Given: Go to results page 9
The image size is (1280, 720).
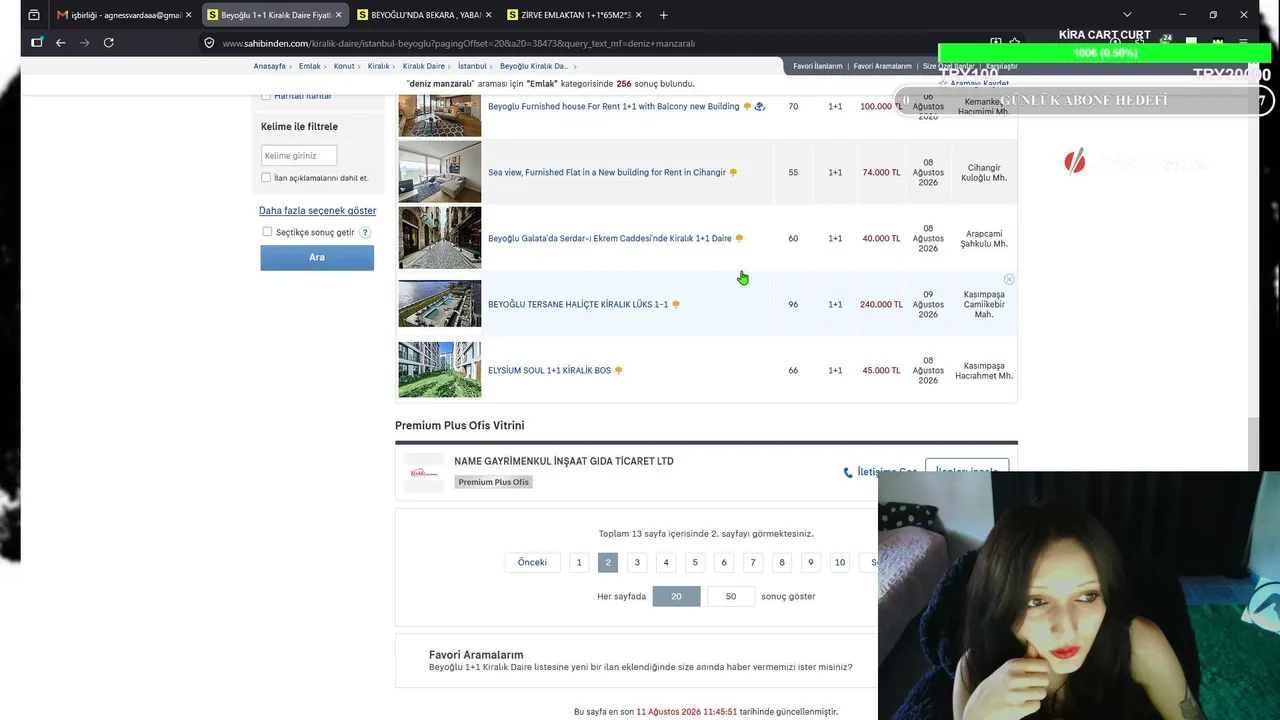Looking at the screenshot, I should pos(811,562).
